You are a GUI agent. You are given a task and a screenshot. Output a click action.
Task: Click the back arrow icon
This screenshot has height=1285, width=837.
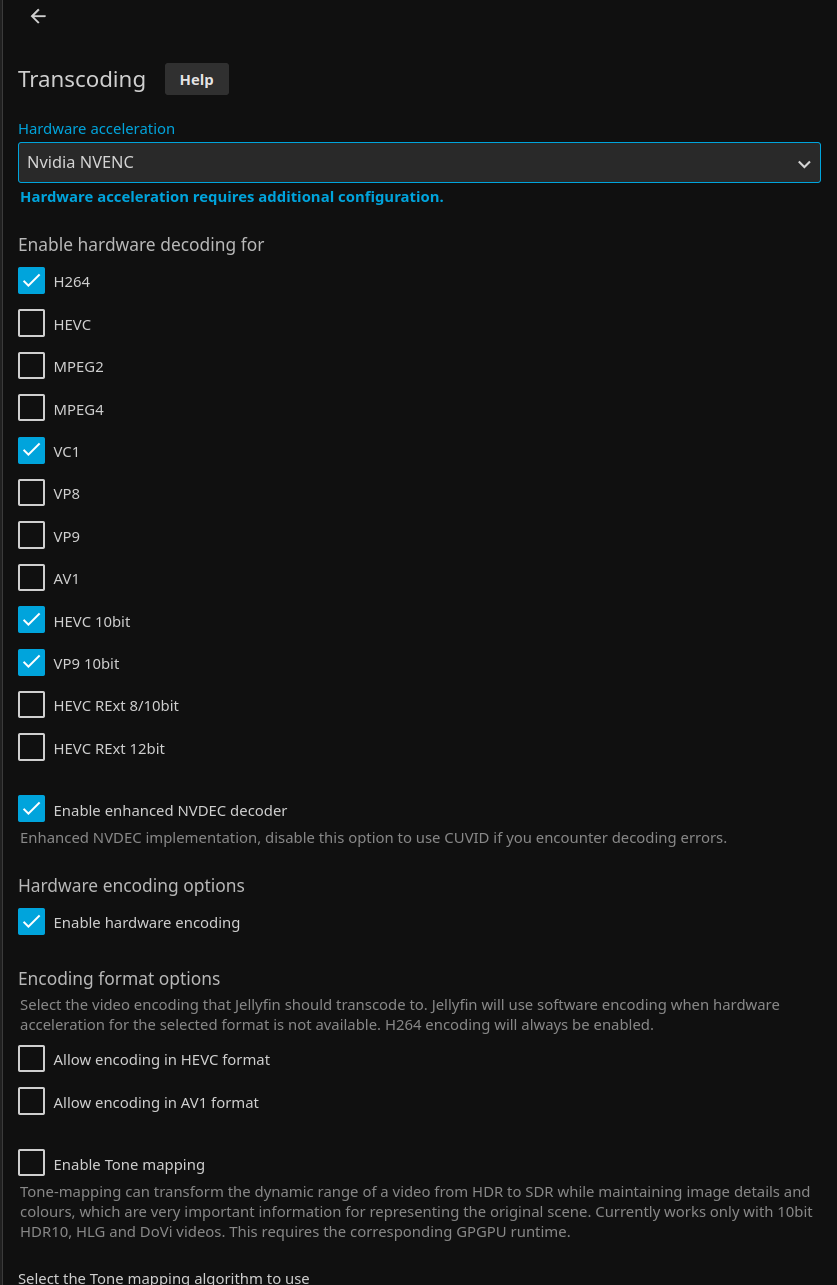click(x=38, y=16)
